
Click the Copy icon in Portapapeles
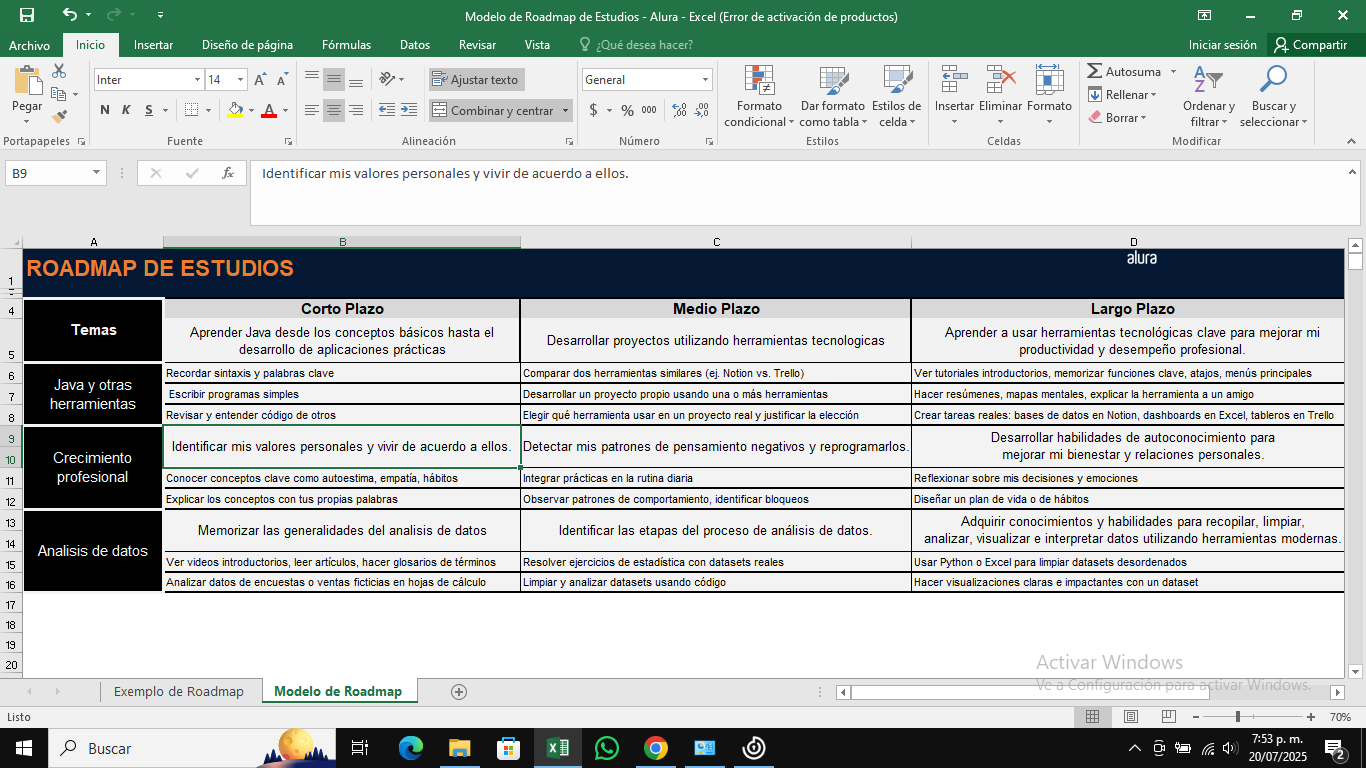59,94
